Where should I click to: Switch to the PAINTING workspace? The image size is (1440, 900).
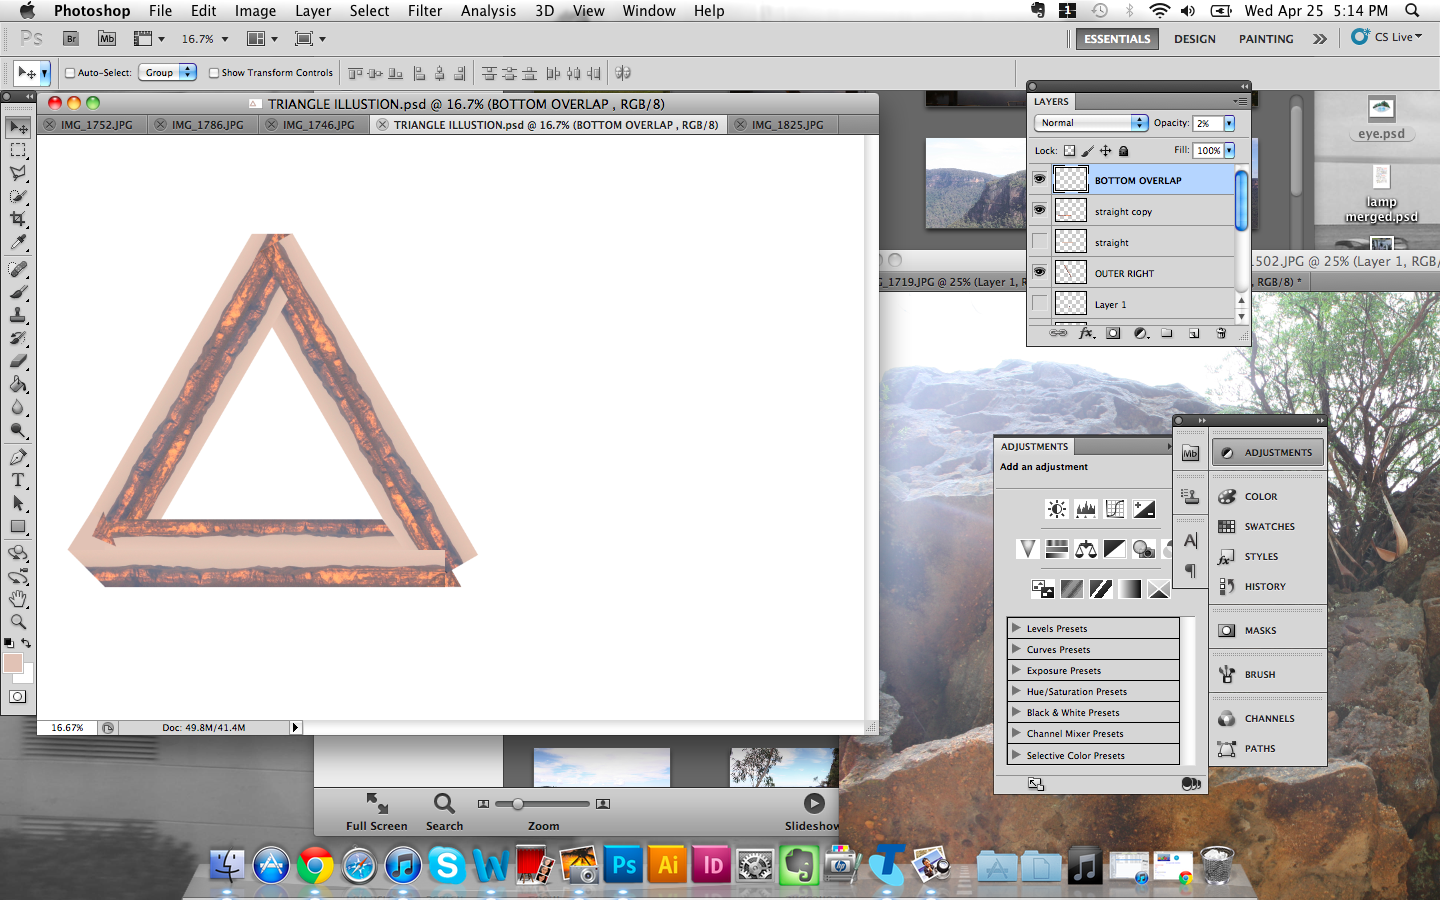pos(1266,39)
